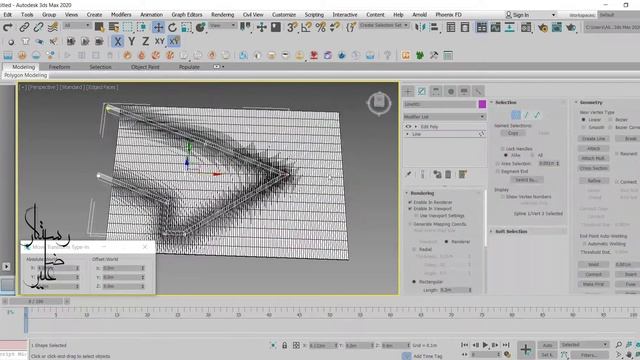Click the Mirror tool icon

pos(420,27)
